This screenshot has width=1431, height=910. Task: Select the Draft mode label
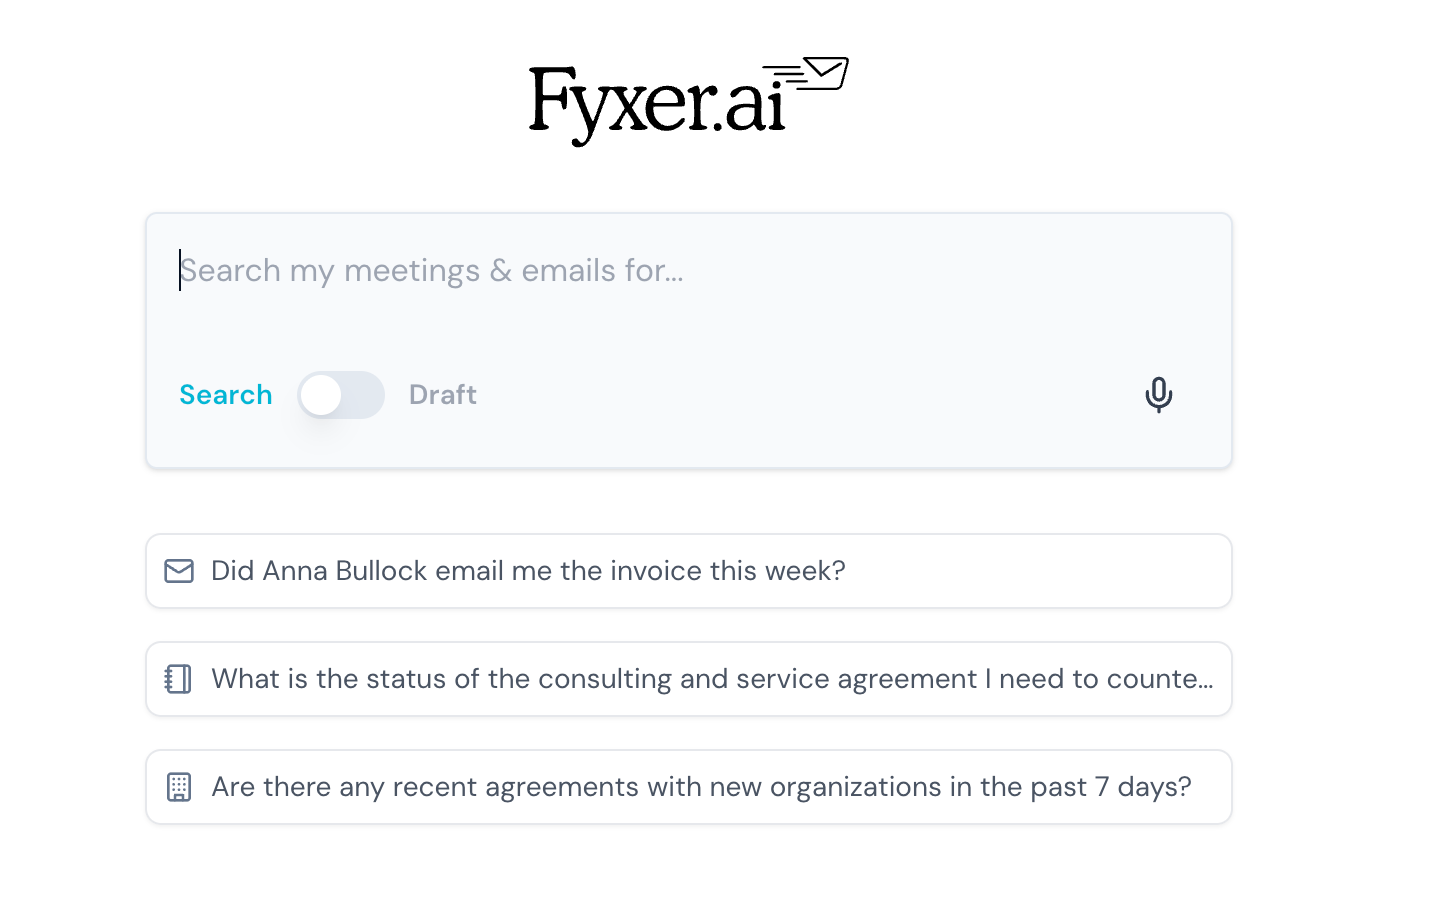click(x=443, y=395)
